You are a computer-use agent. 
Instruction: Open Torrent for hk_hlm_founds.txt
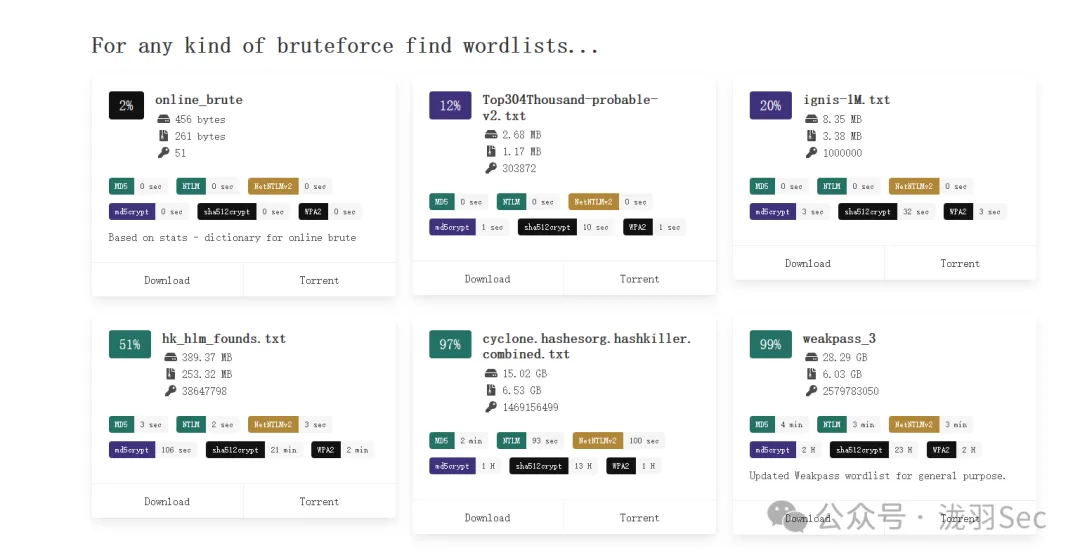pos(319,501)
